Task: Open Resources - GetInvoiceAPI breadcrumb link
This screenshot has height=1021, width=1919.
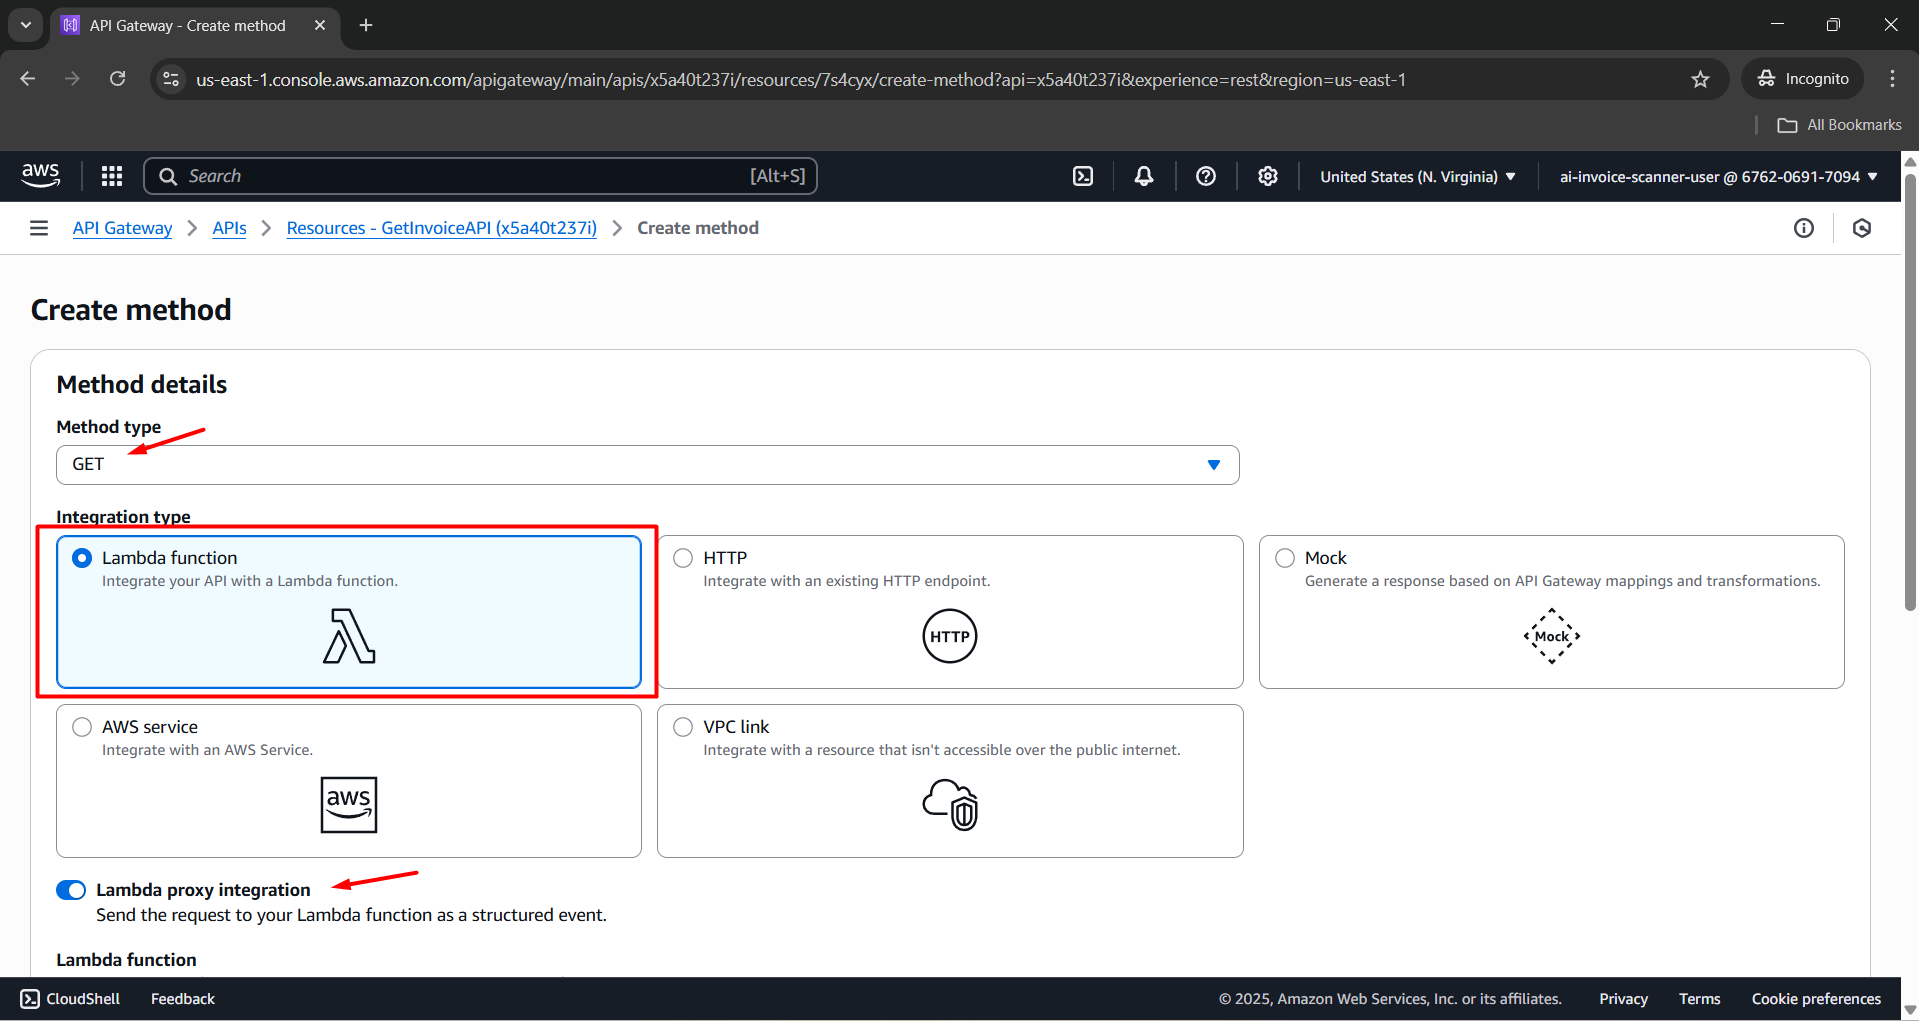Action: (441, 228)
